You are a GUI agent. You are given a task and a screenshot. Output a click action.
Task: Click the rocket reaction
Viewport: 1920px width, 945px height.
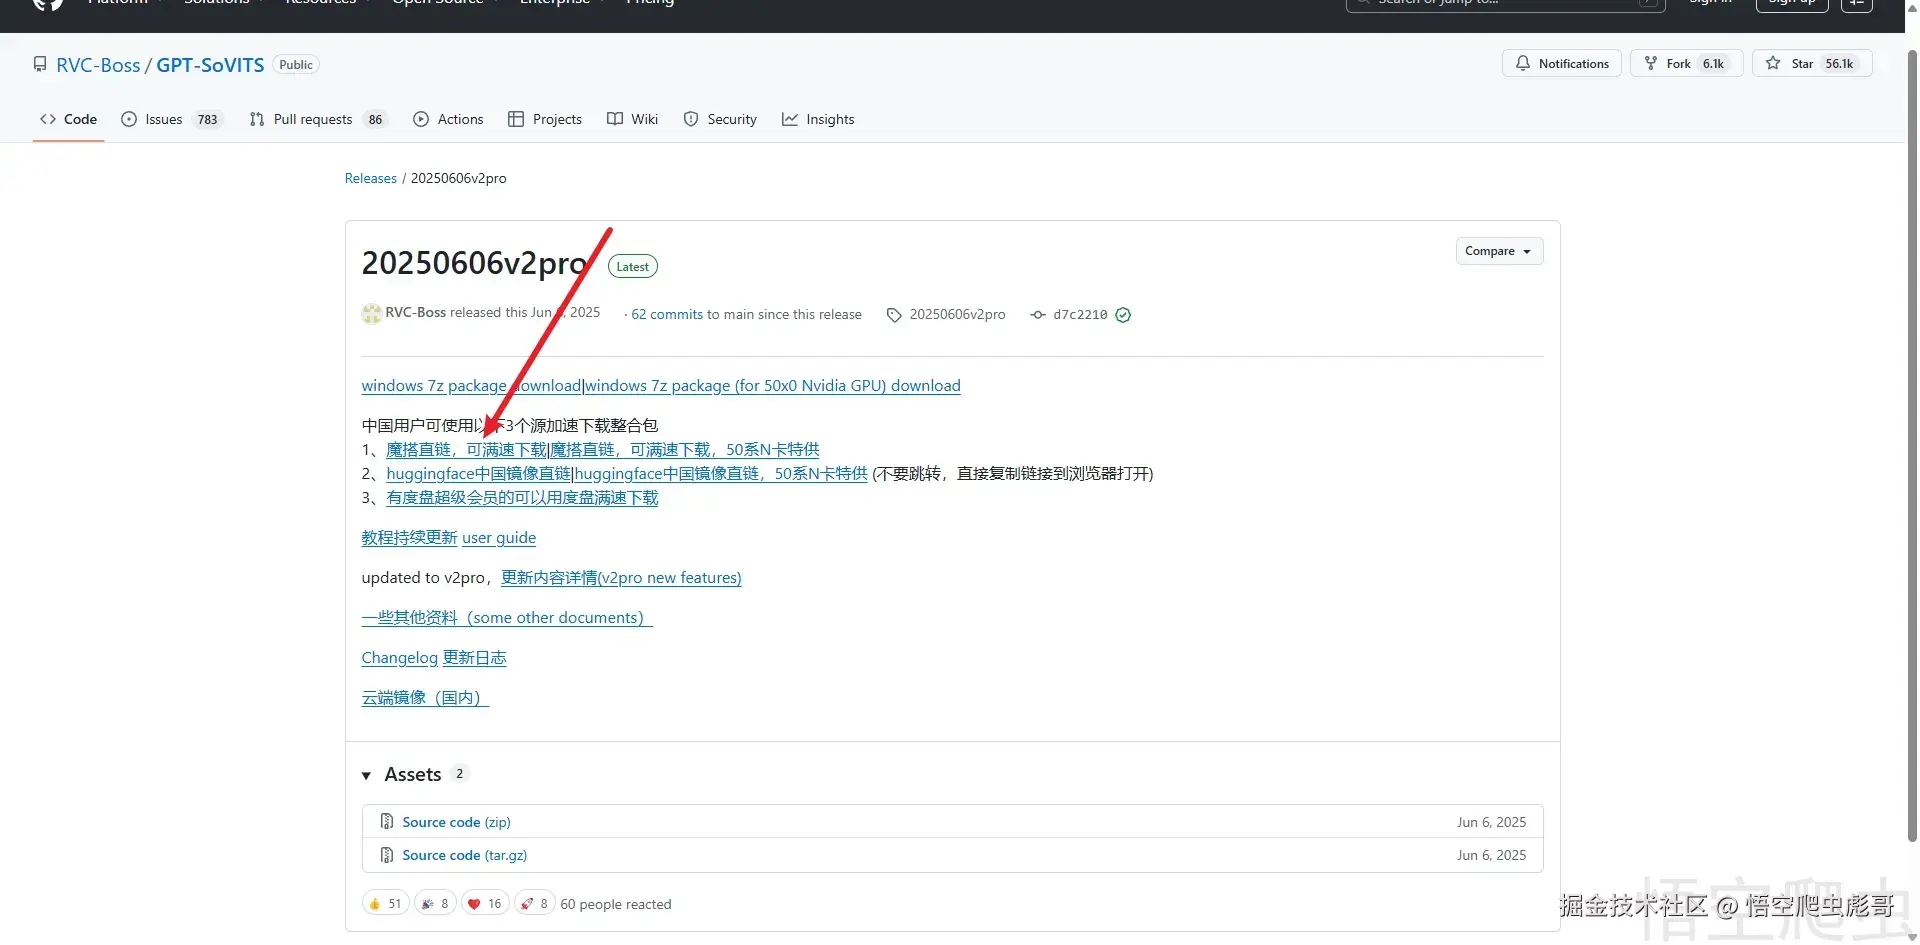(x=535, y=904)
